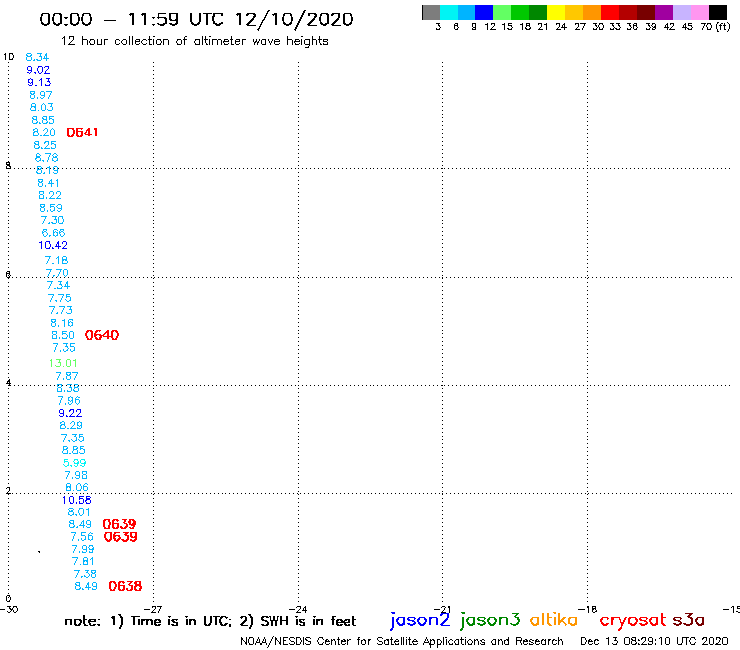Click the wave height value 8.59
Screen dimensions: 740x650
(51, 208)
